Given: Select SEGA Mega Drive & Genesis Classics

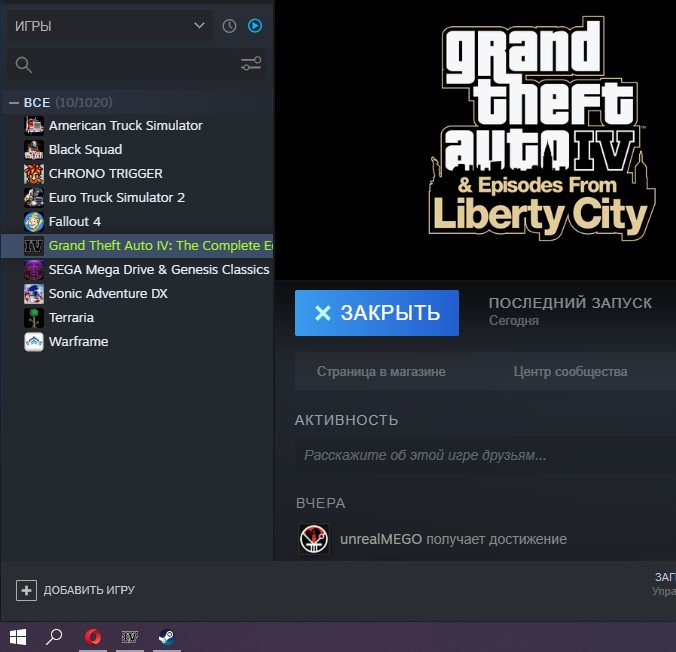Looking at the screenshot, I should click(x=137, y=270).
